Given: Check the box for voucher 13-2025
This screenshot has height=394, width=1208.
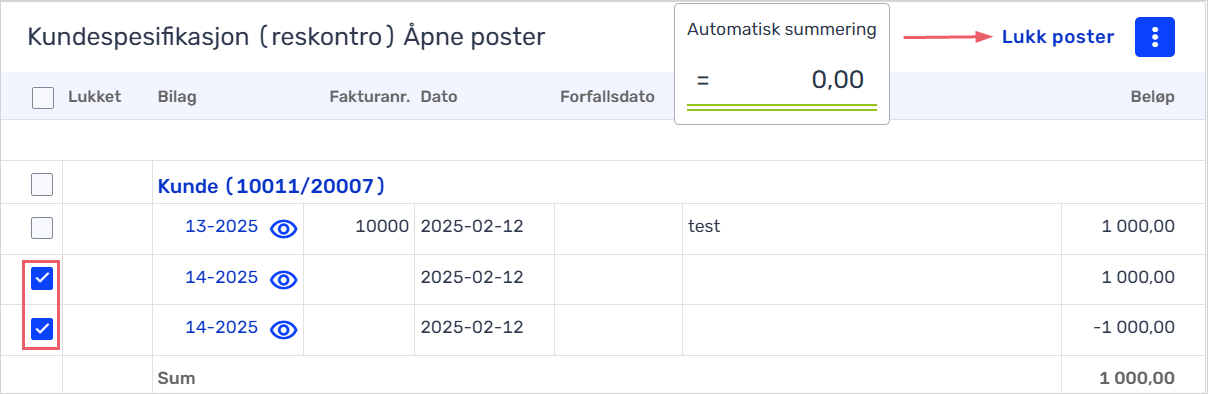Looking at the screenshot, I should 42,228.
